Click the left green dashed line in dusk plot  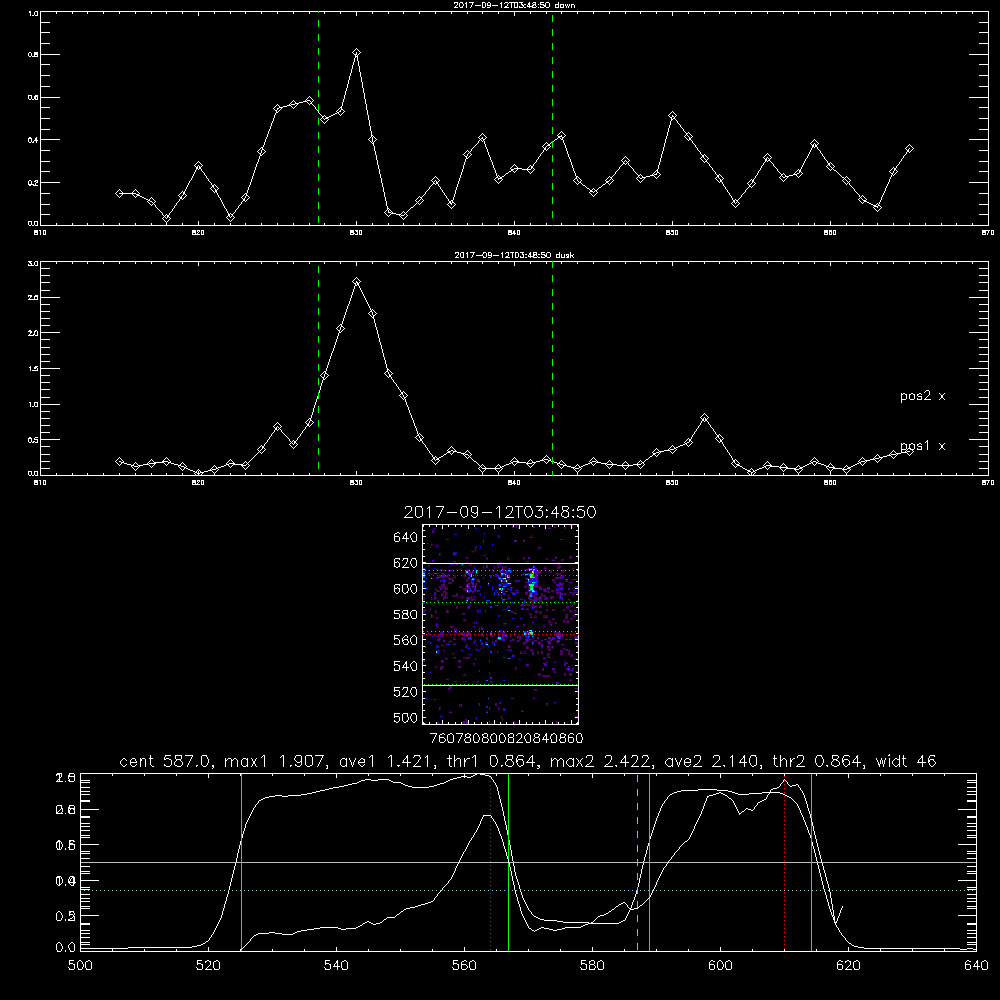click(318, 369)
